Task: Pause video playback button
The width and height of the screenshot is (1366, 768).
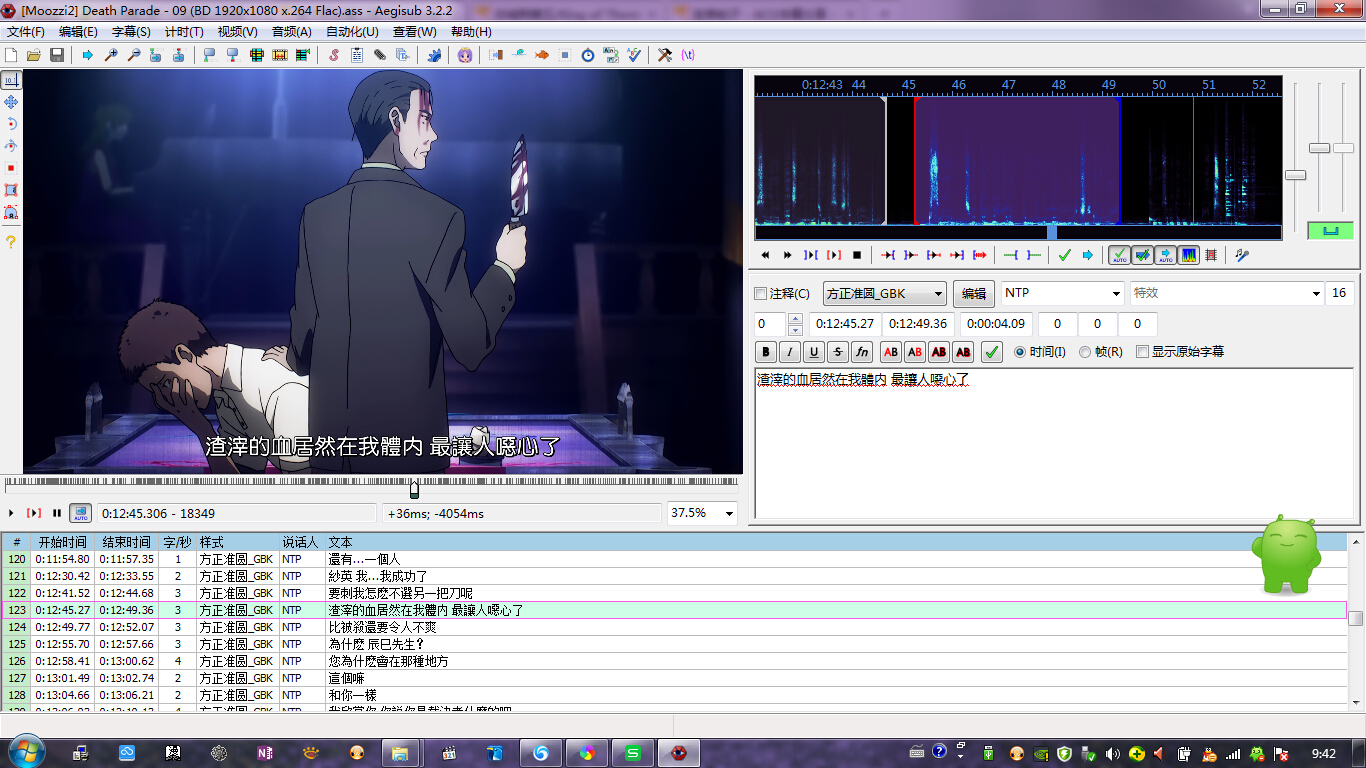Action: [57, 513]
